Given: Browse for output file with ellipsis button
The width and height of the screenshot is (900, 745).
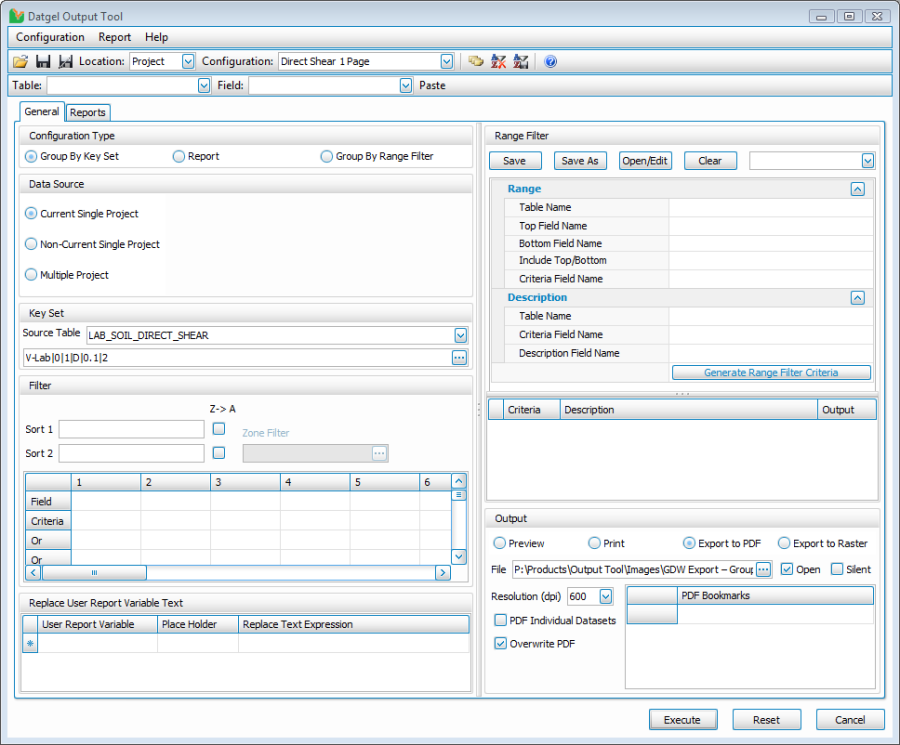Looking at the screenshot, I should (x=764, y=569).
